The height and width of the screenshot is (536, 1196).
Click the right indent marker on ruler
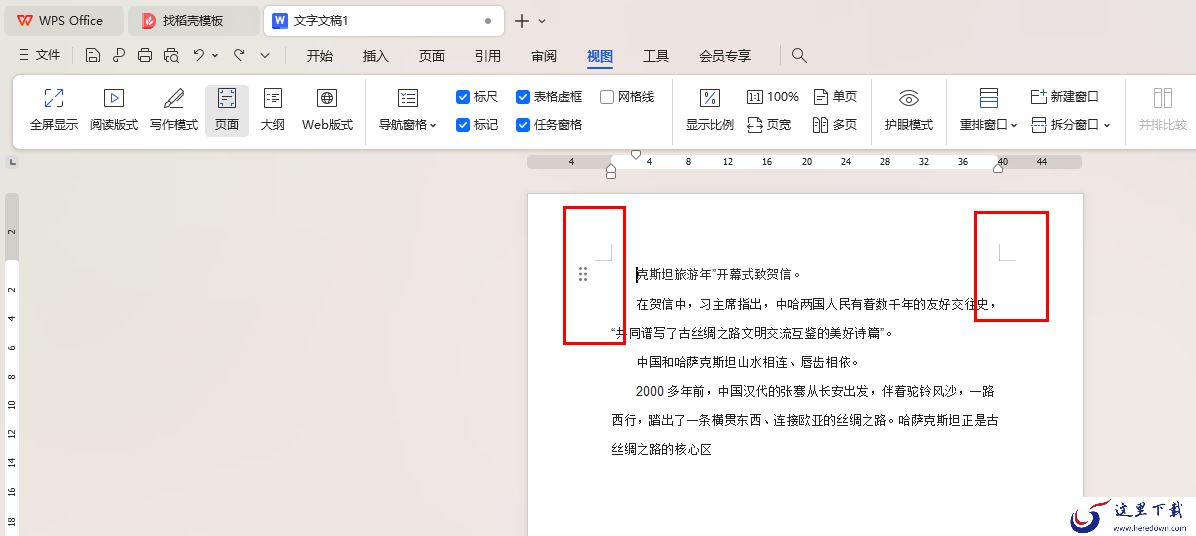998,168
